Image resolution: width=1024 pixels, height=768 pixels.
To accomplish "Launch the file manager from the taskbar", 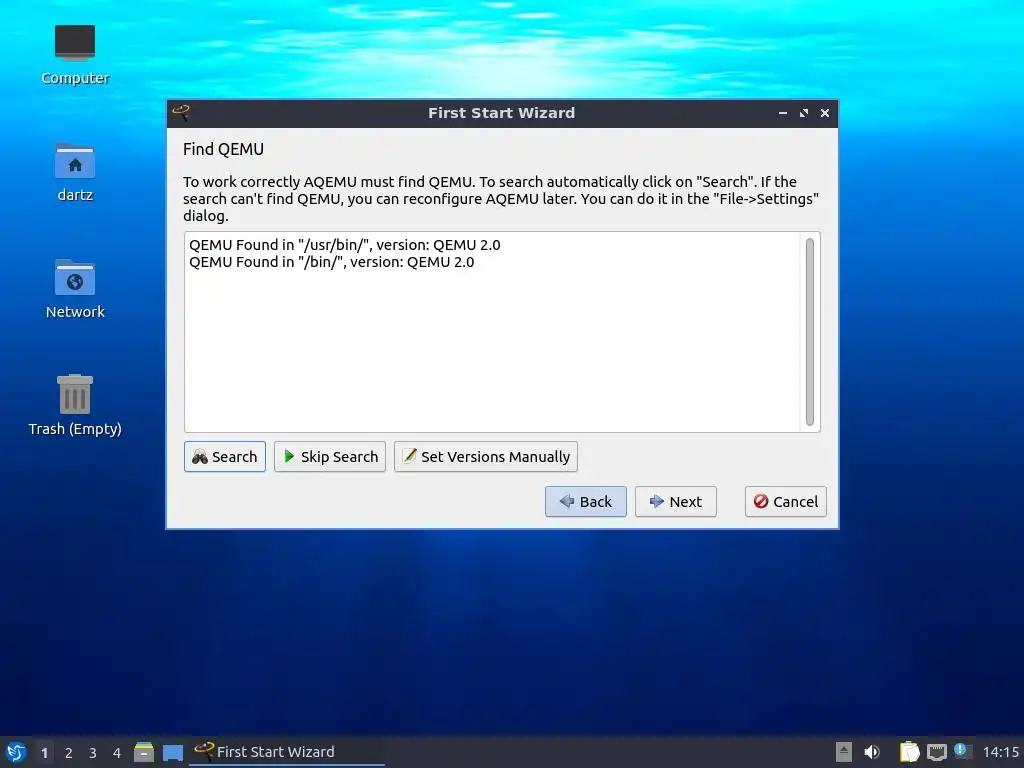I will point(144,752).
